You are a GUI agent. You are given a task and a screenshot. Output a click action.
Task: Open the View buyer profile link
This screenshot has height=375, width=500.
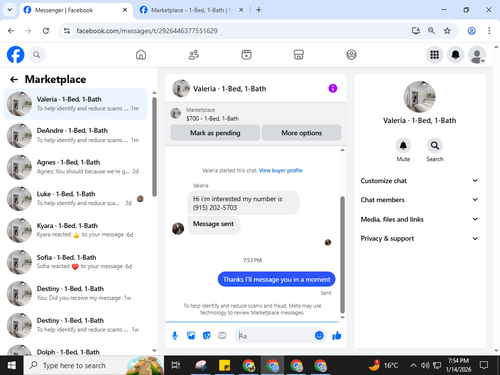281,170
